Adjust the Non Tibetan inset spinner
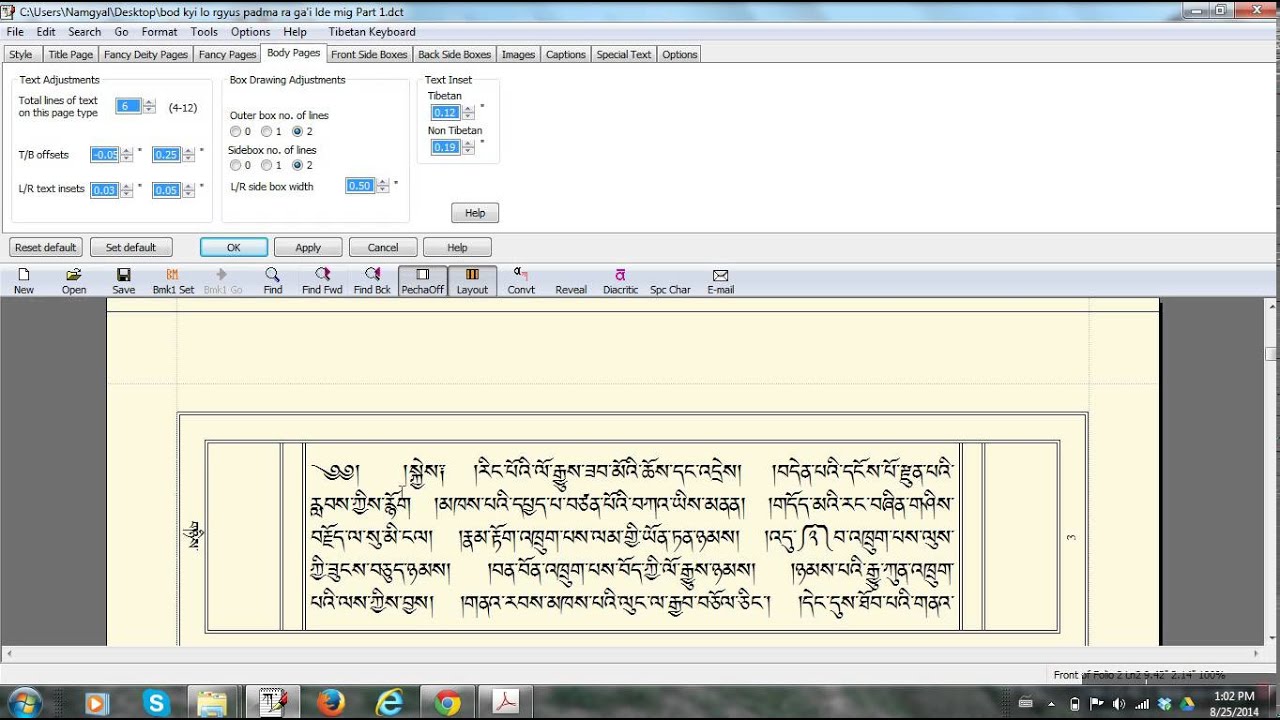Screen dimensions: 1280x720 (x=467, y=147)
